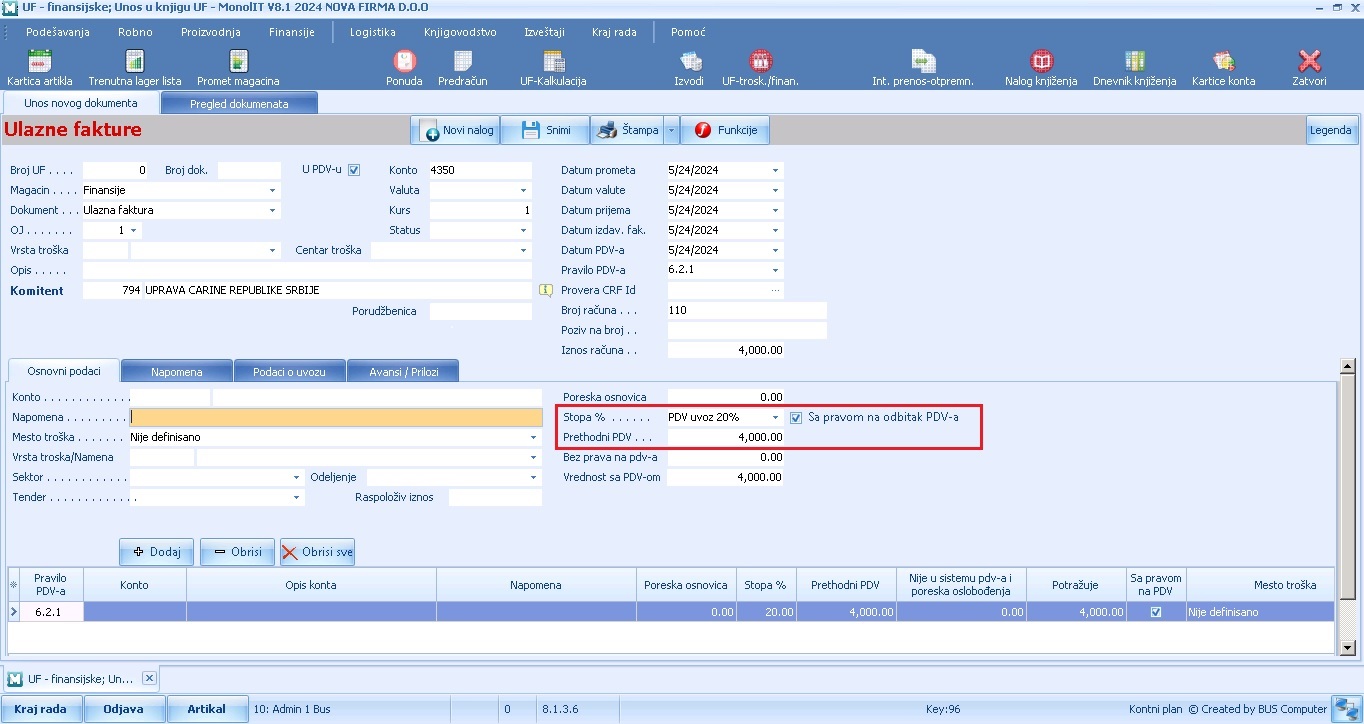Expand the Dokument dropdown
Viewport: 1364px width, 724px height.
[x=273, y=210]
